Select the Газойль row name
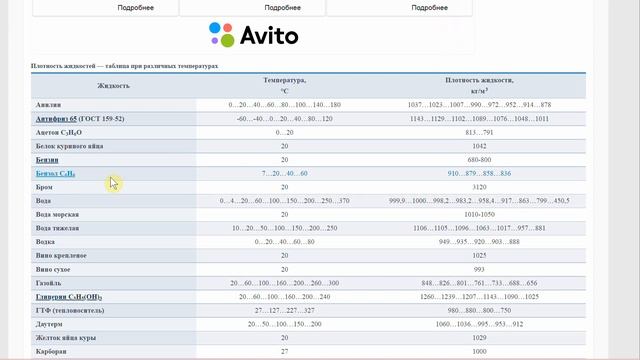Screen dimensions: 640x360 [x=48, y=283]
